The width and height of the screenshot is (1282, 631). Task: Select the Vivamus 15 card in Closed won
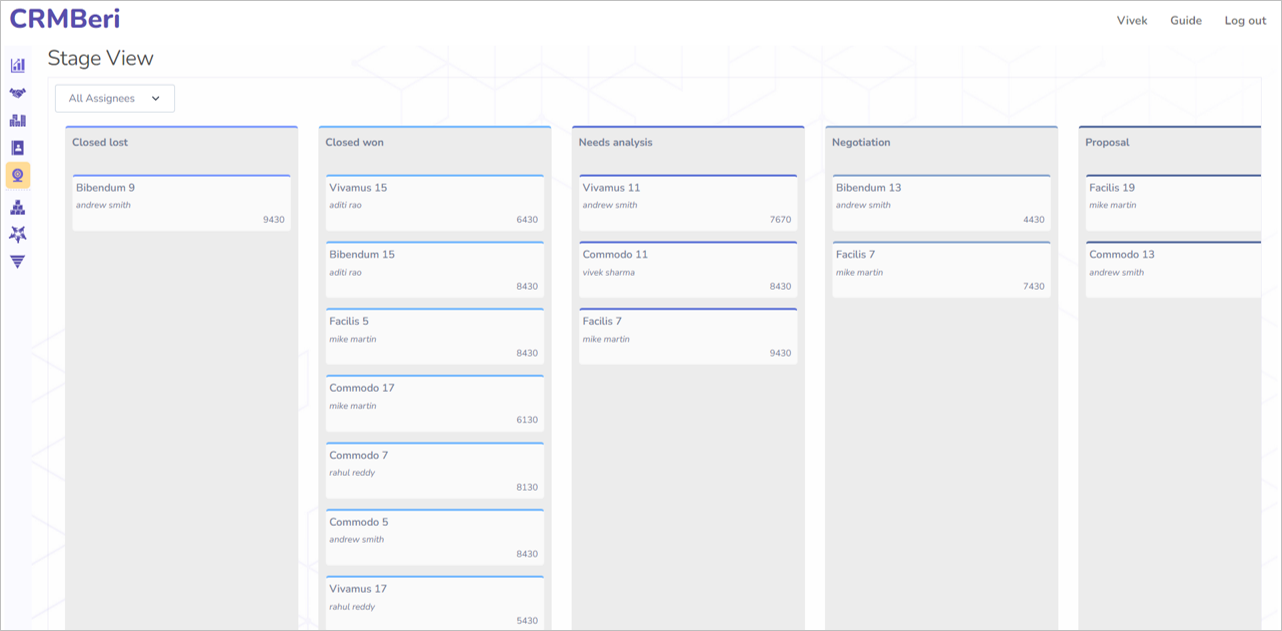click(x=435, y=203)
